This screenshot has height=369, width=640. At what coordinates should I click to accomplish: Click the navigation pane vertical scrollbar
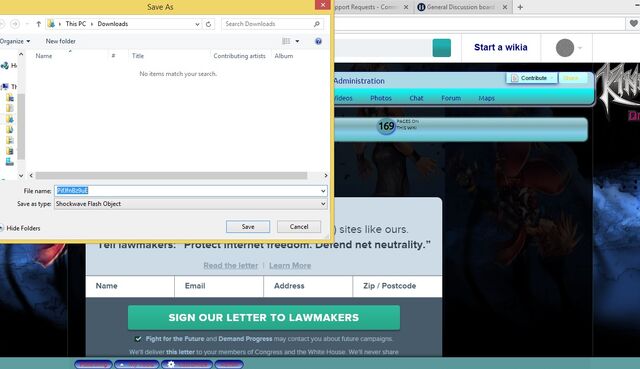tap(21, 127)
